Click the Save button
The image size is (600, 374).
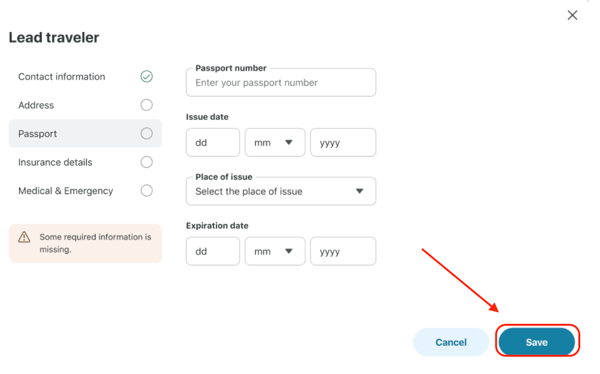coord(537,342)
